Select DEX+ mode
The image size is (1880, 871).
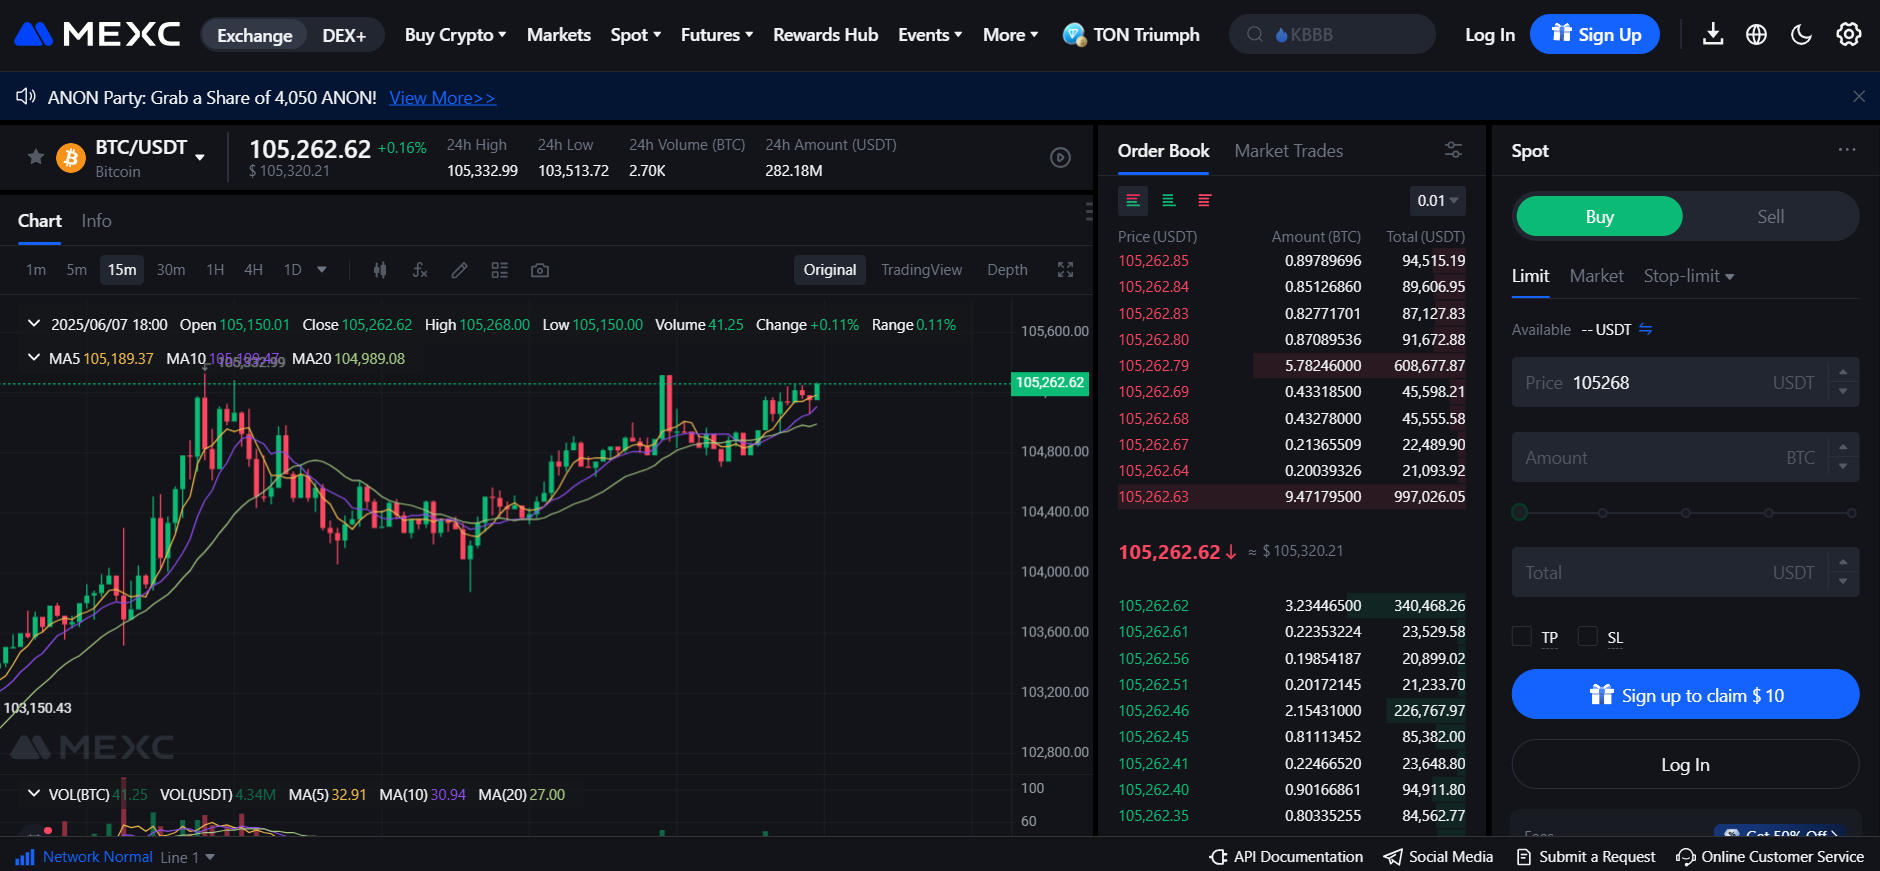pyautogui.click(x=344, y=35)
